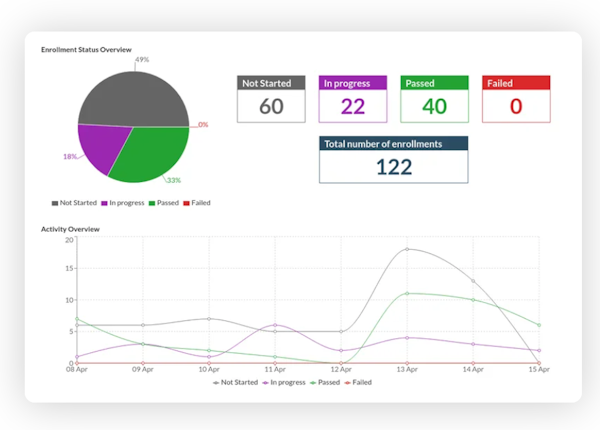Click the In progress count card
The image size is (600, 430).
point(353,99)
